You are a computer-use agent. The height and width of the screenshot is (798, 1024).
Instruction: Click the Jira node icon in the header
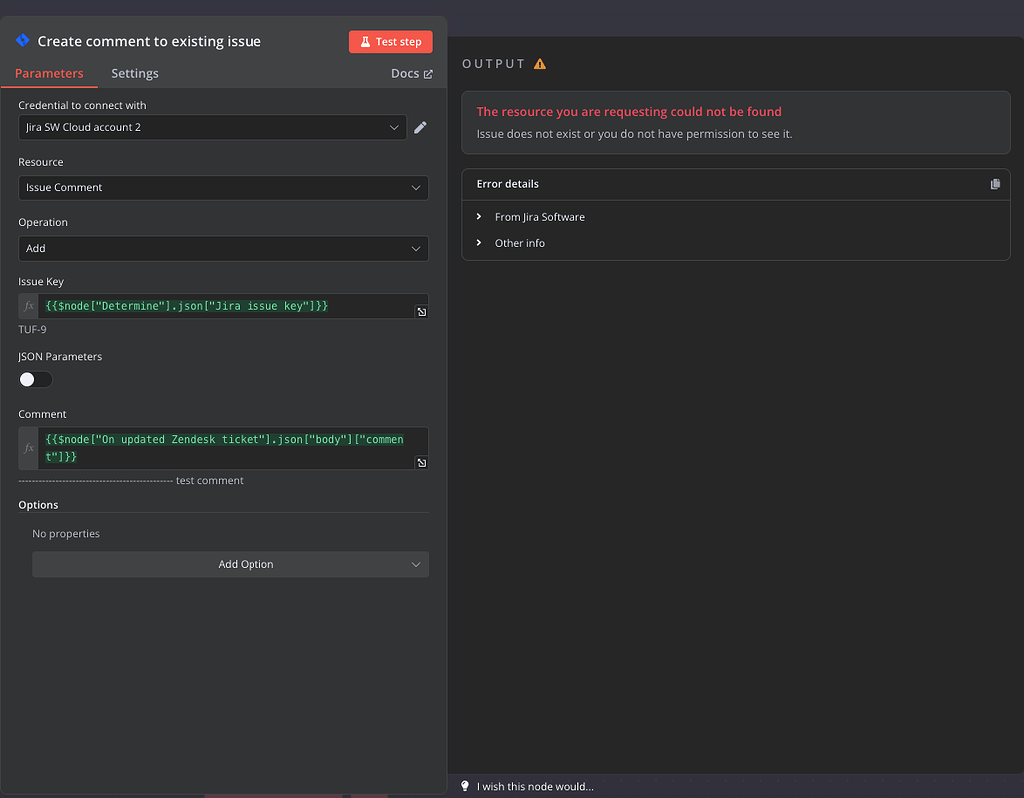[22, 40]
